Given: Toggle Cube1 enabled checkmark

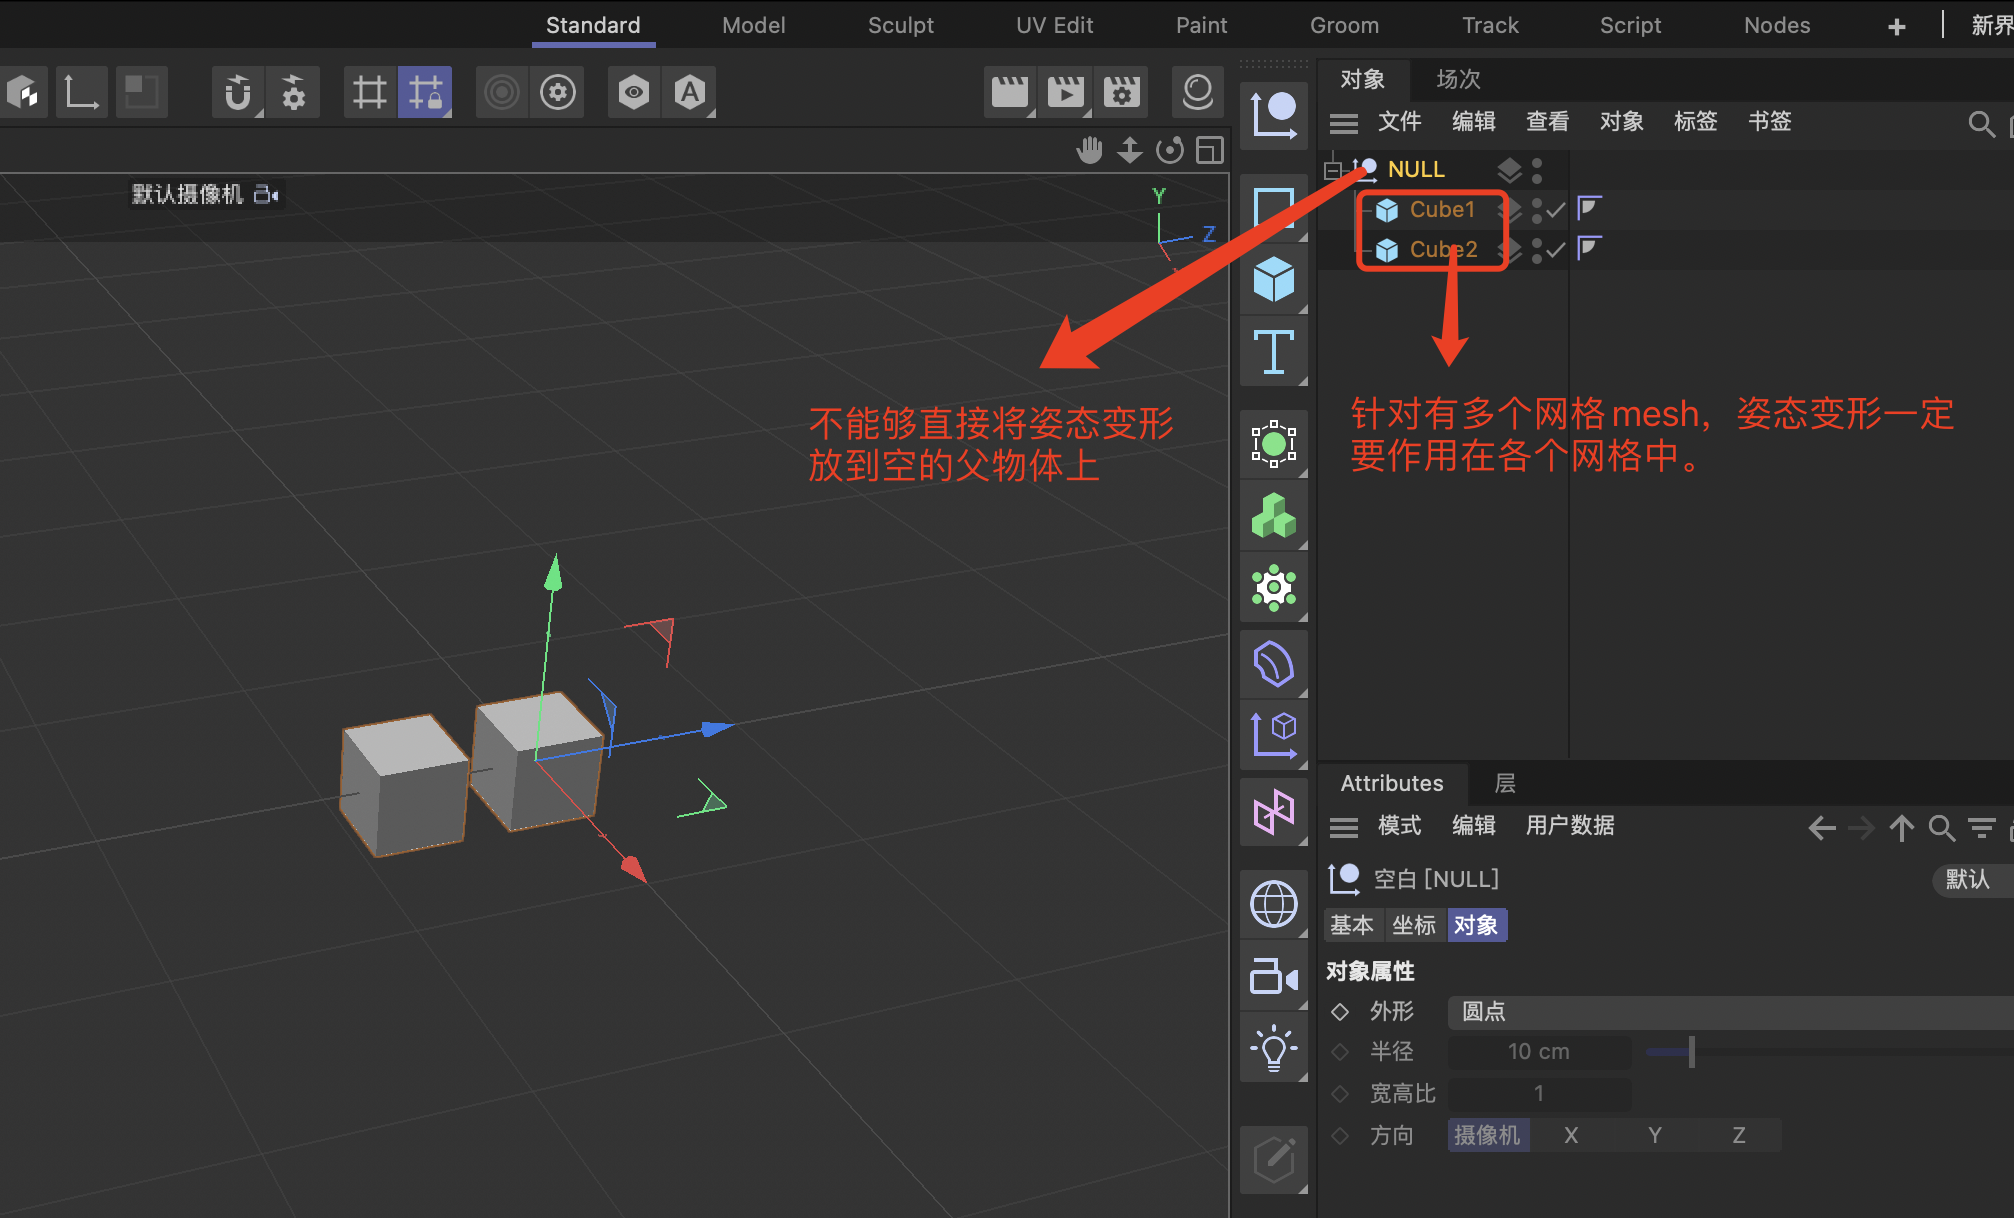Looking at the screenshot, I should (1555, 210).
